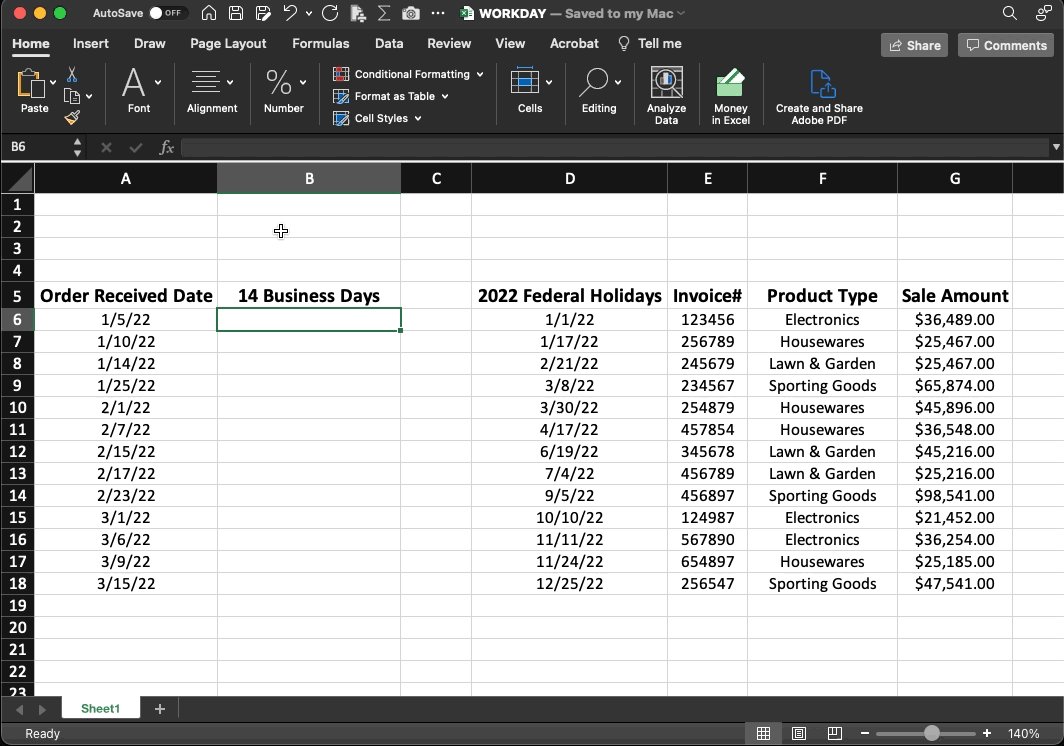Open the Format as Table dropdown
The image size is (1064, 746).
391,96
